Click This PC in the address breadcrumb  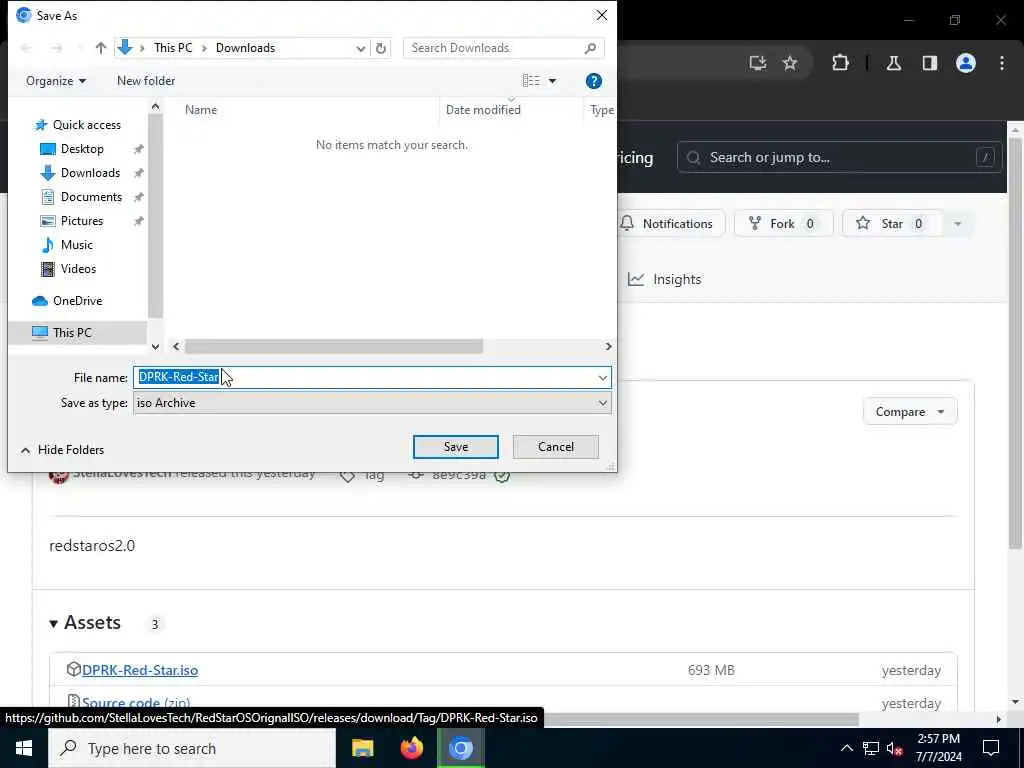point(173,48)
